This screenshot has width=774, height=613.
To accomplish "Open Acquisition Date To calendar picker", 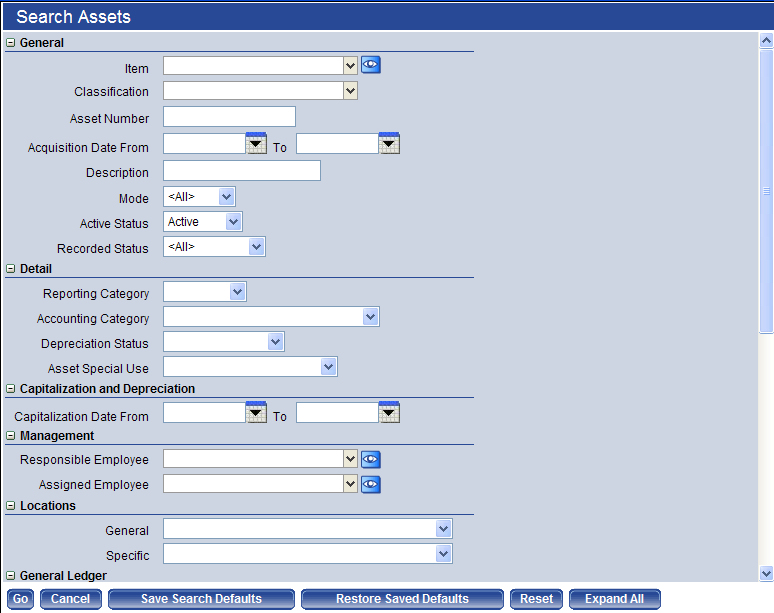I will point(389,144).
